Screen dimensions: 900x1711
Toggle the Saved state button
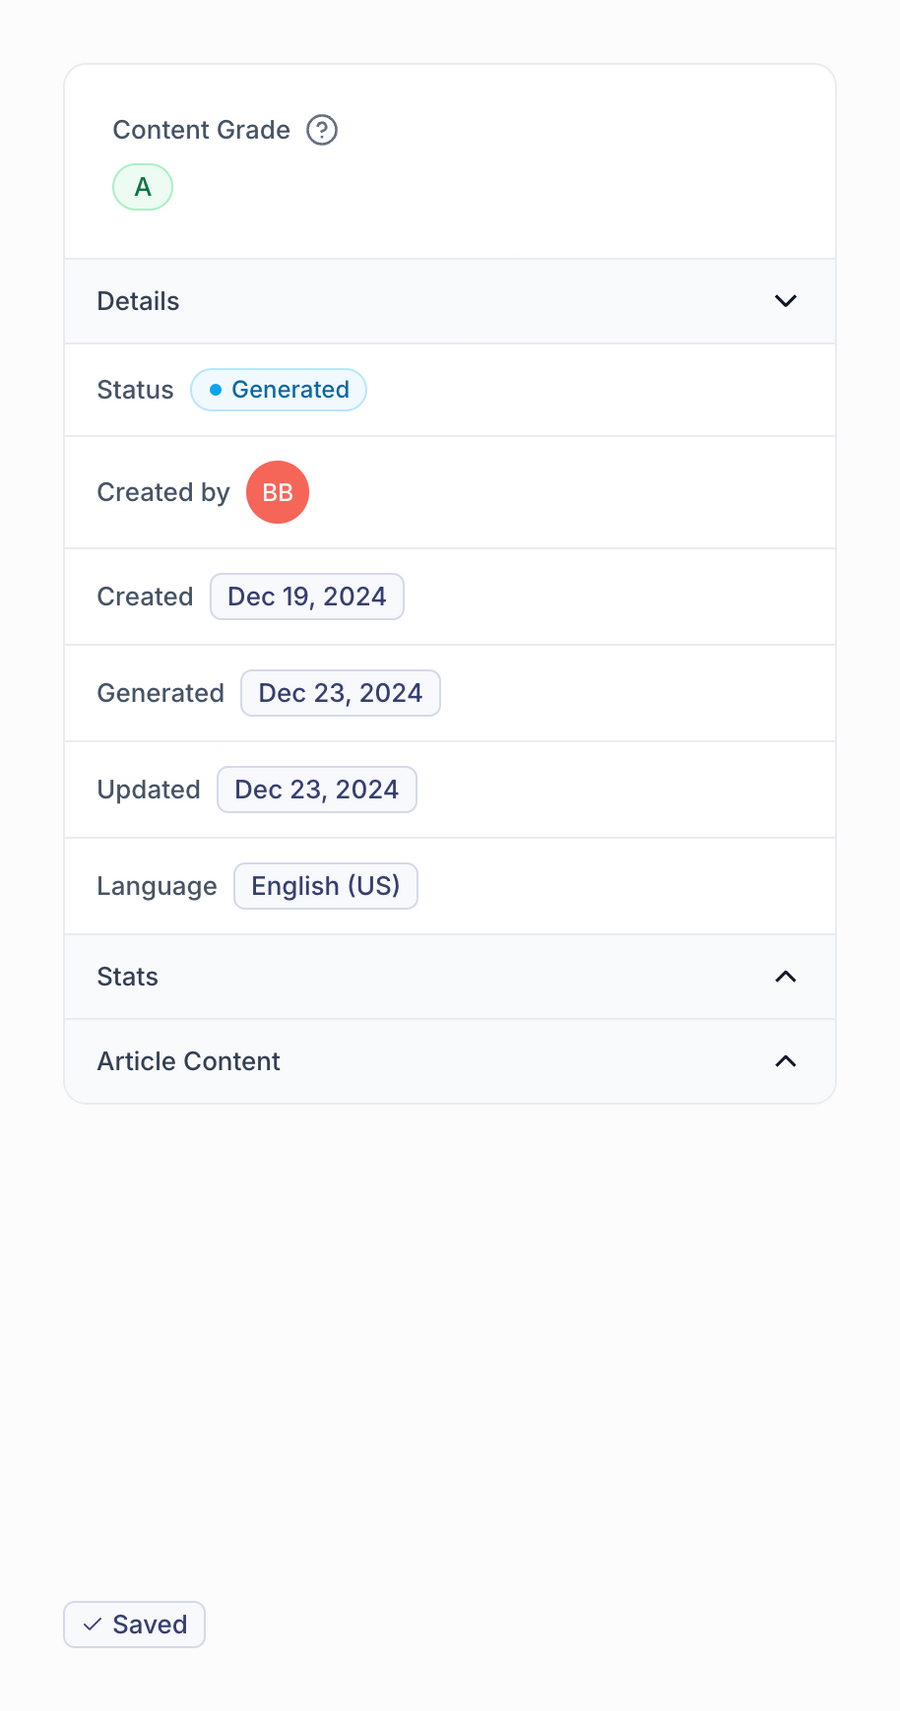click(x=134, y=1624)
